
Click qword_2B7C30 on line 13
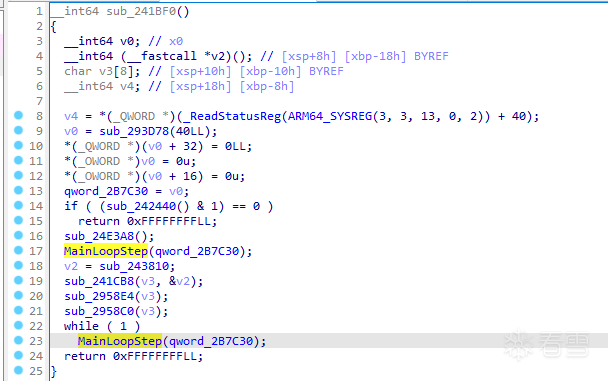point(106,191)
